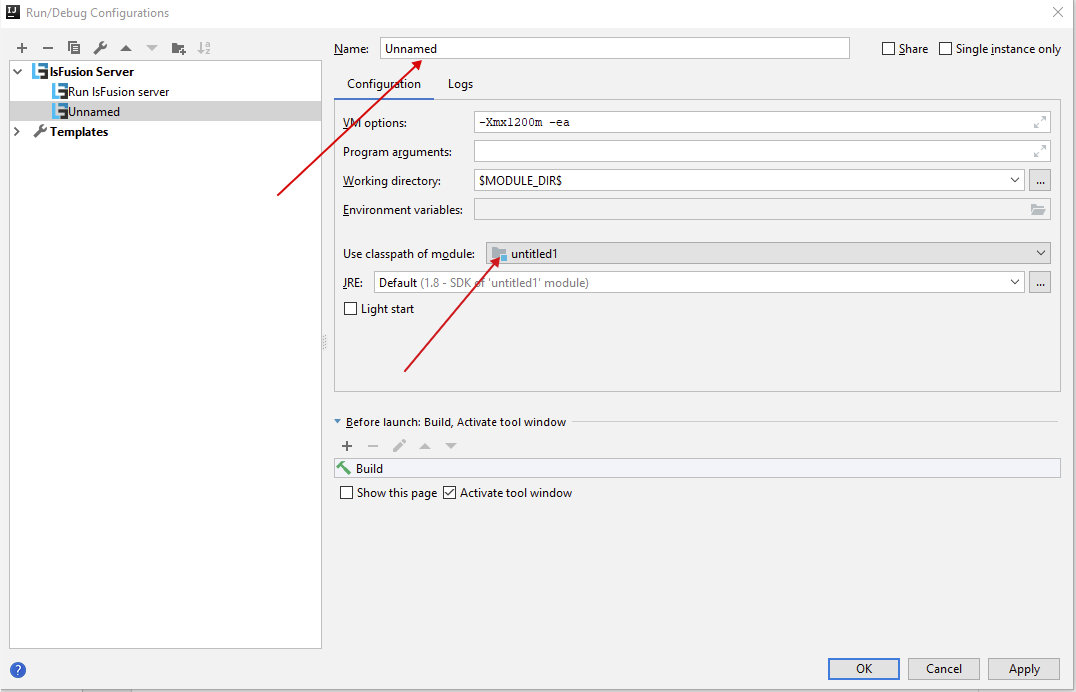Image resolution: width=1076 pixels, height=692 pixels.
Task: Switch to the Logs tab
Action: point(460,84)
